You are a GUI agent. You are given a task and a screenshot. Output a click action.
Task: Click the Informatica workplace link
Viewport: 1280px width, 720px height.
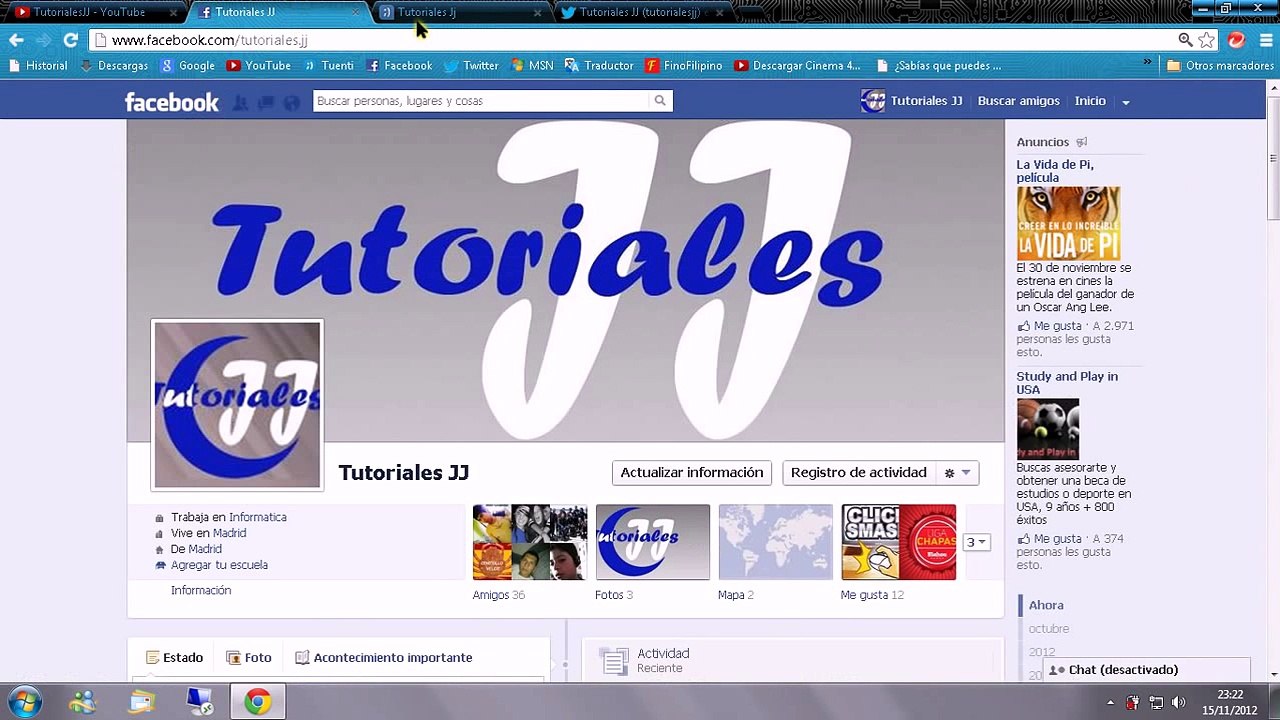(258, 517)
